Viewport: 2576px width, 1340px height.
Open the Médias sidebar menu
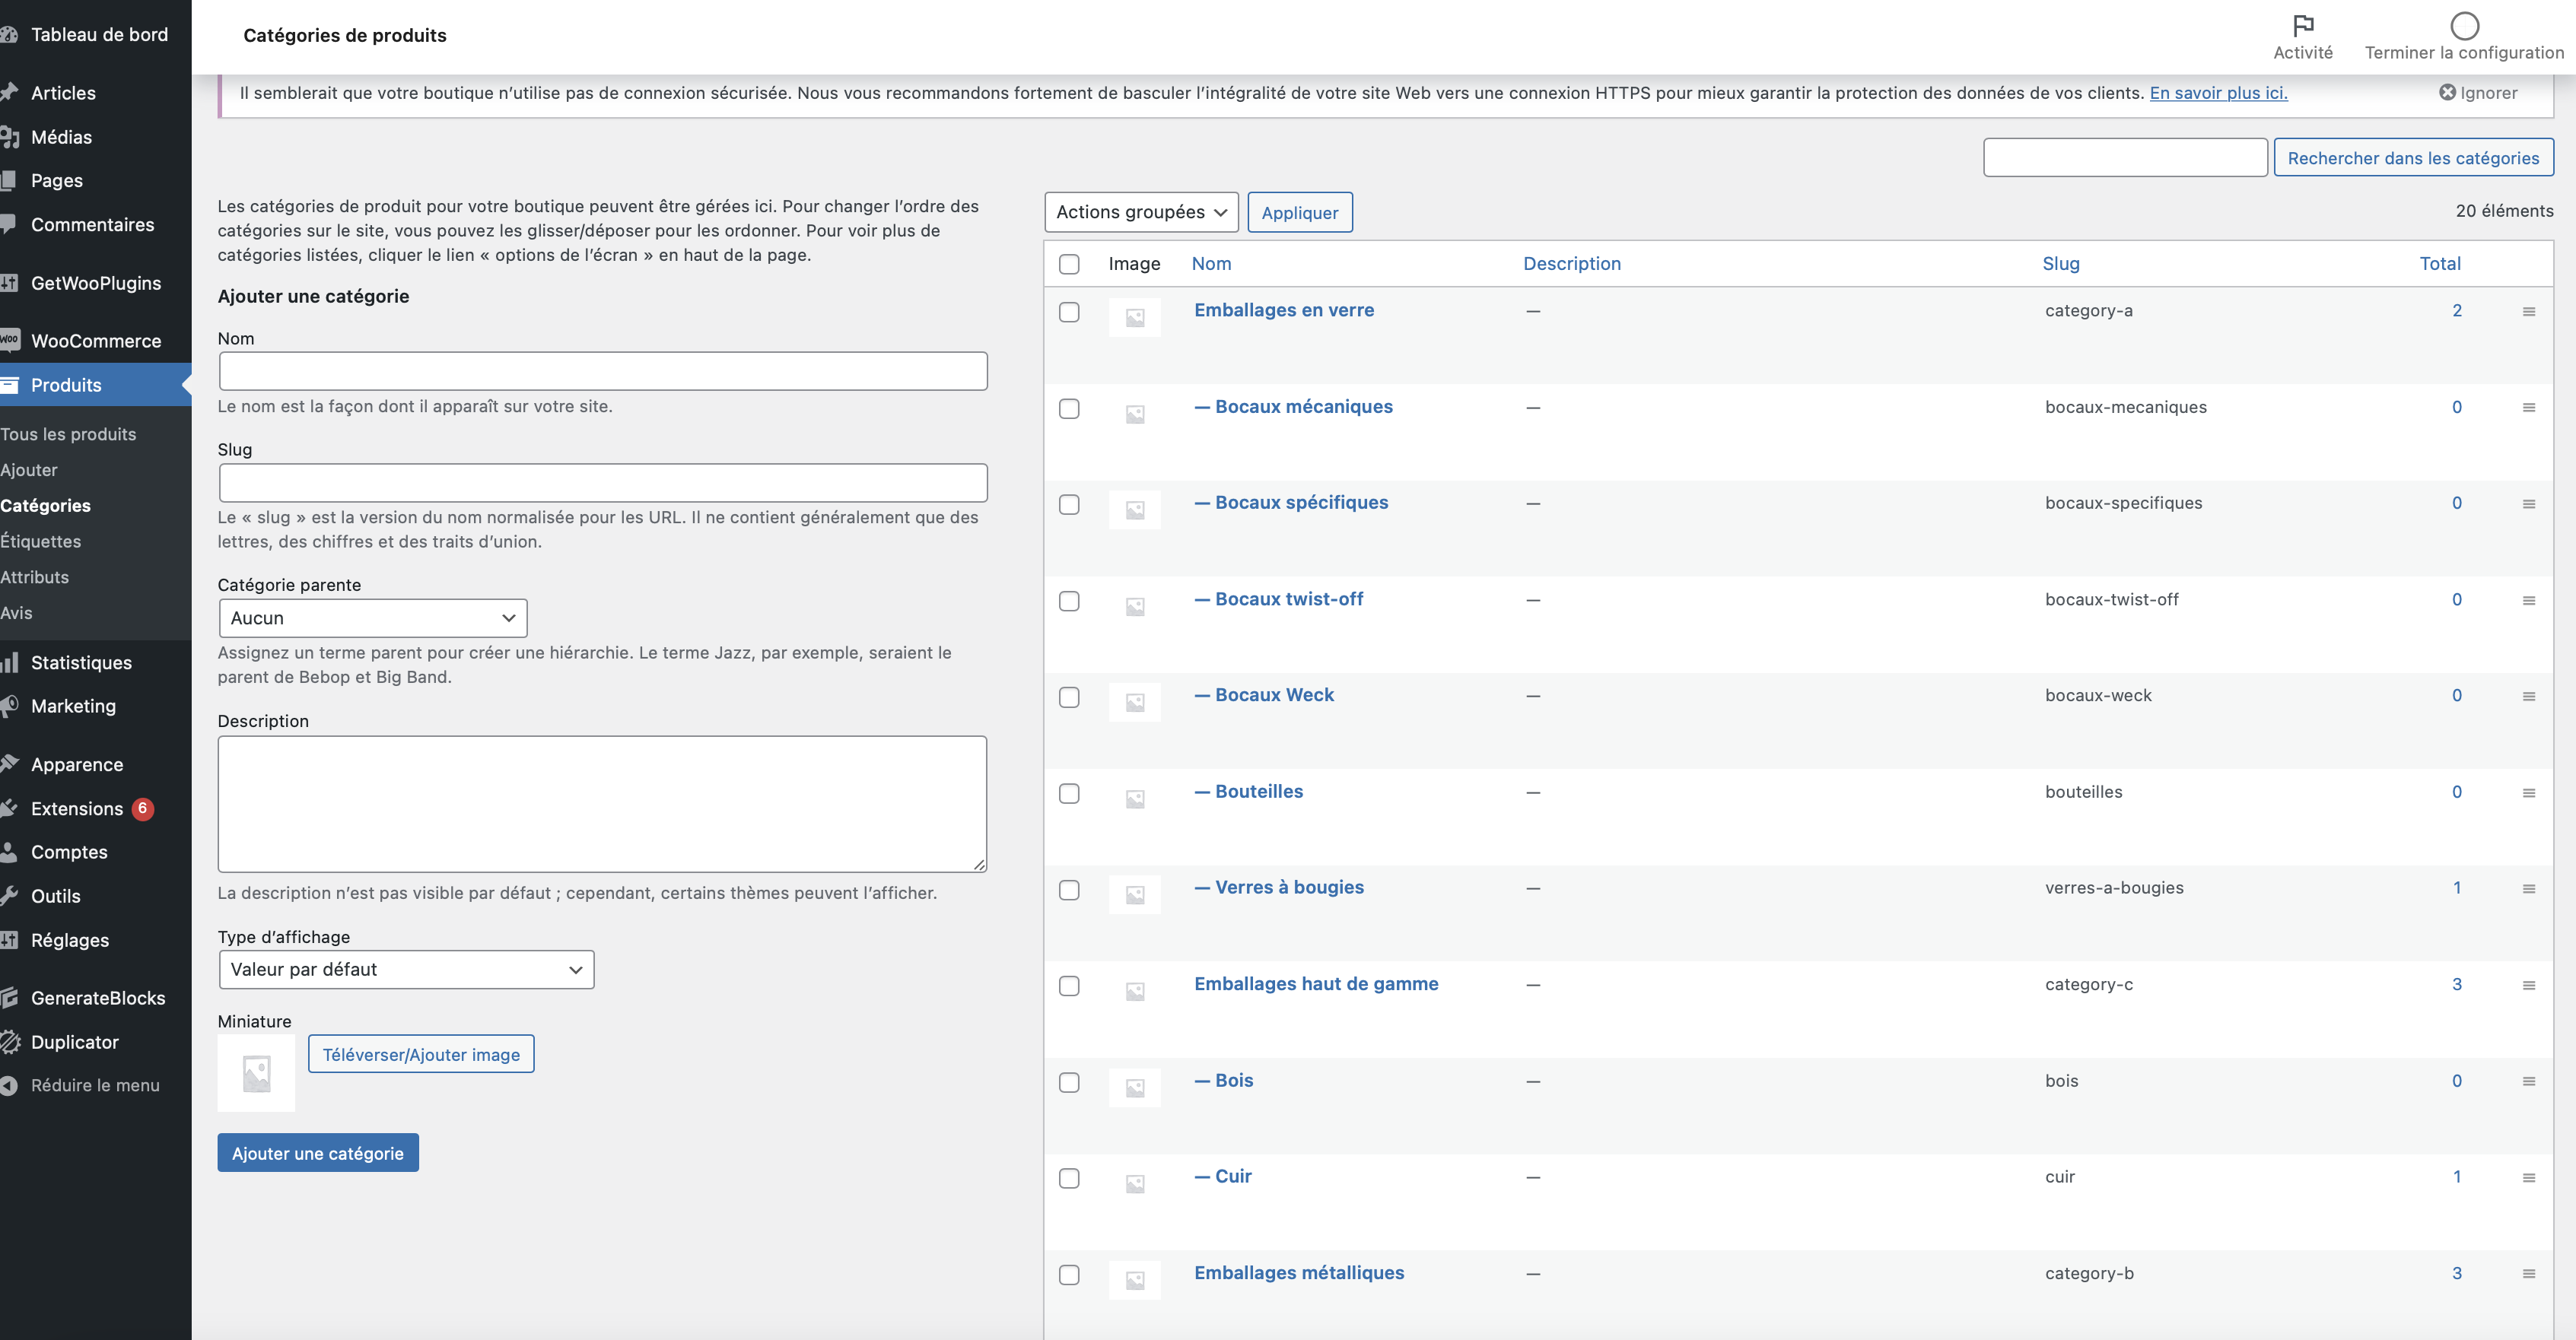tap(61, 137)
